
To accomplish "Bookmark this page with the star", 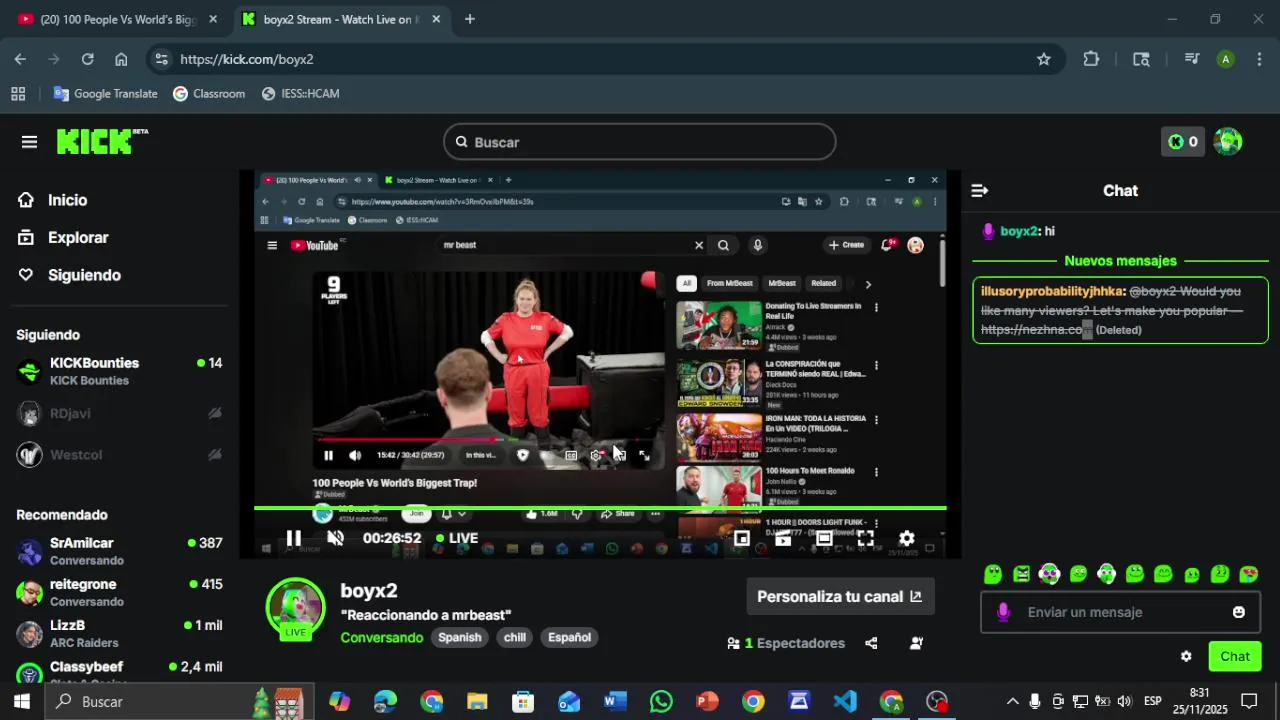I will pos(1044,59).
